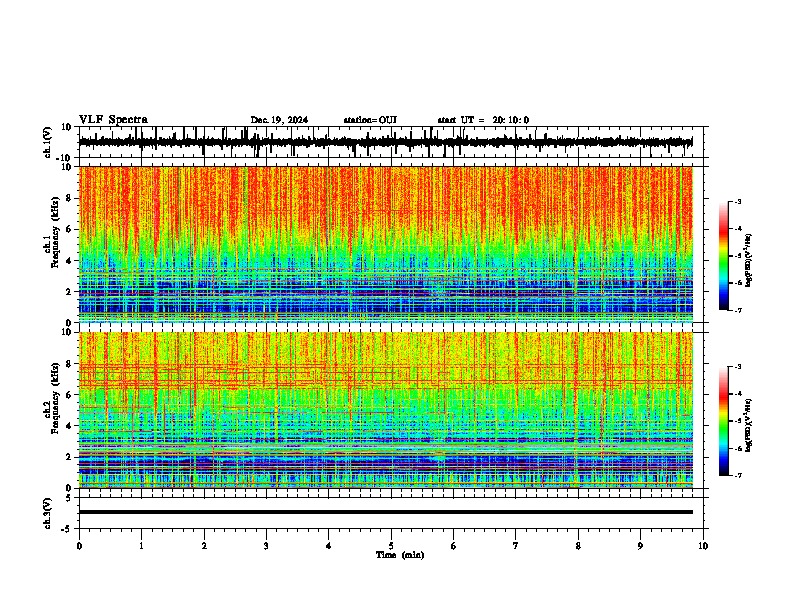Click time axis tick label "3"
The width and height of the screenshot is (792, 612).
click(x=266, y=546)
